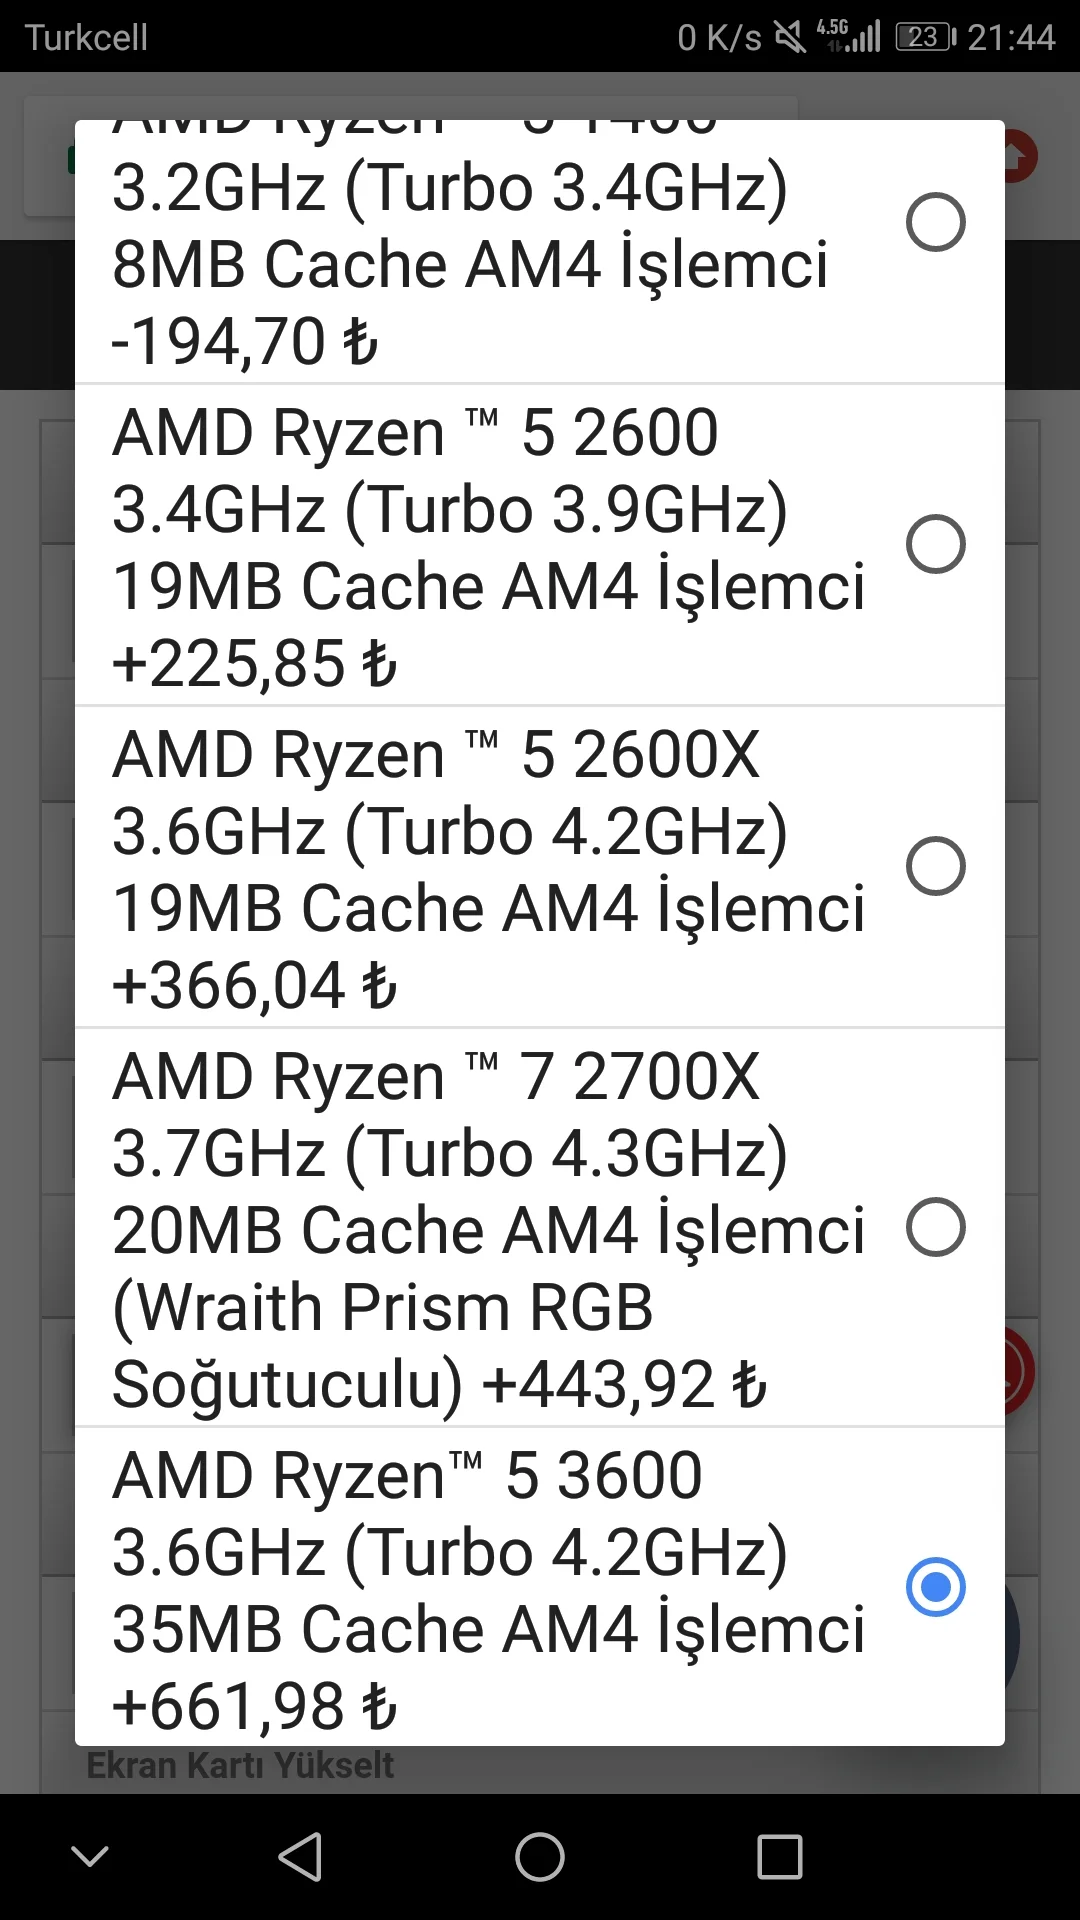Tap the selected Ryzen 5 3600 radio
1080x1920 pixels.
(935, 1587)
